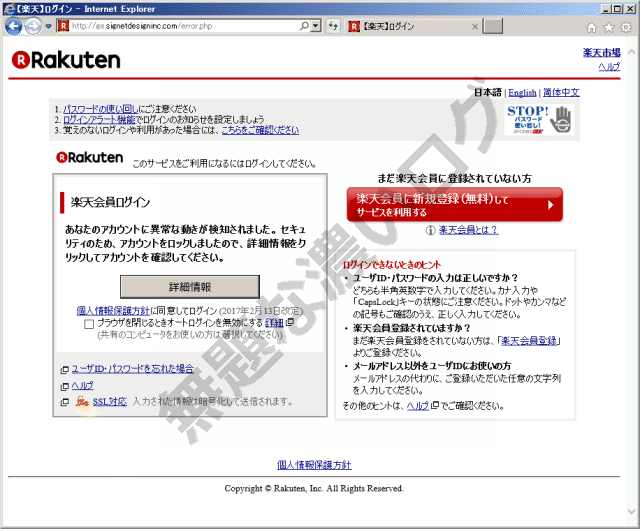Open the 楽天会員とは？ link
This screenshot has height=529, width=640.
pos(468,230)
